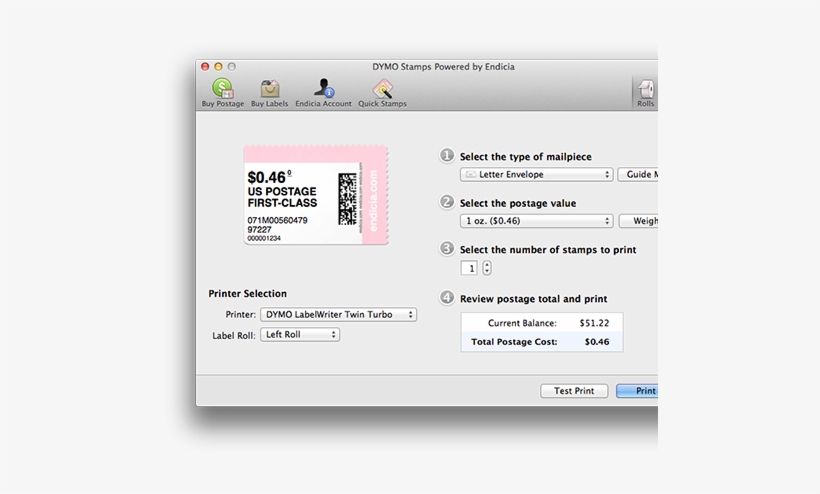
Task: Minimize the window with the yellow button
Action: click(x=218, y=67)
